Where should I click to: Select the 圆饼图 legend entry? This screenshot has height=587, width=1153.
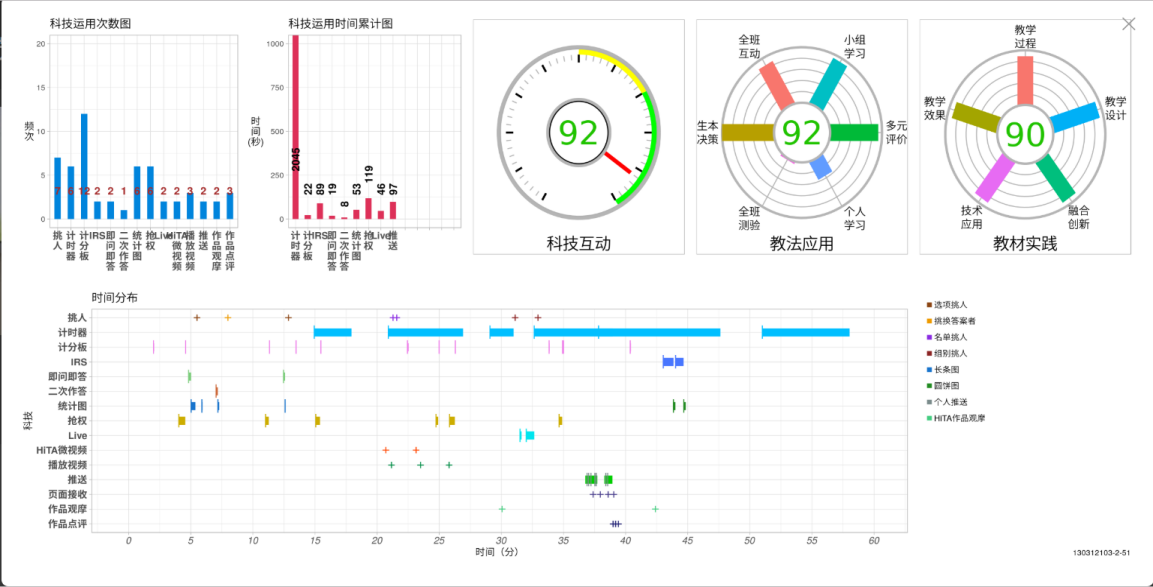[950, 385]
